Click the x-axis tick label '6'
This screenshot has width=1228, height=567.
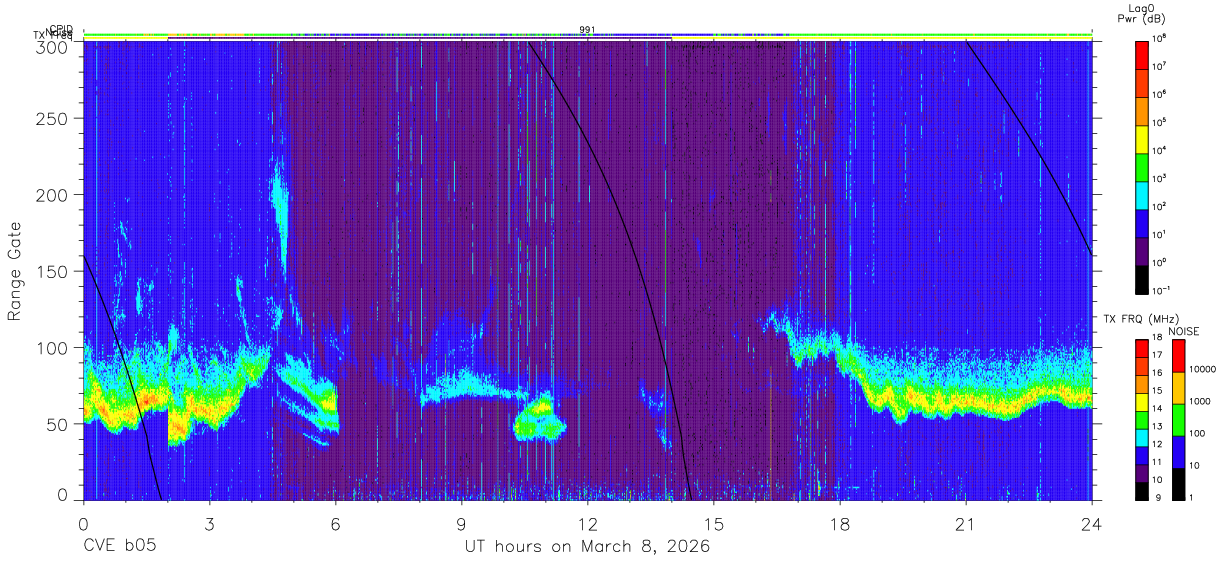pyautogui.click(x=335, y=523)
